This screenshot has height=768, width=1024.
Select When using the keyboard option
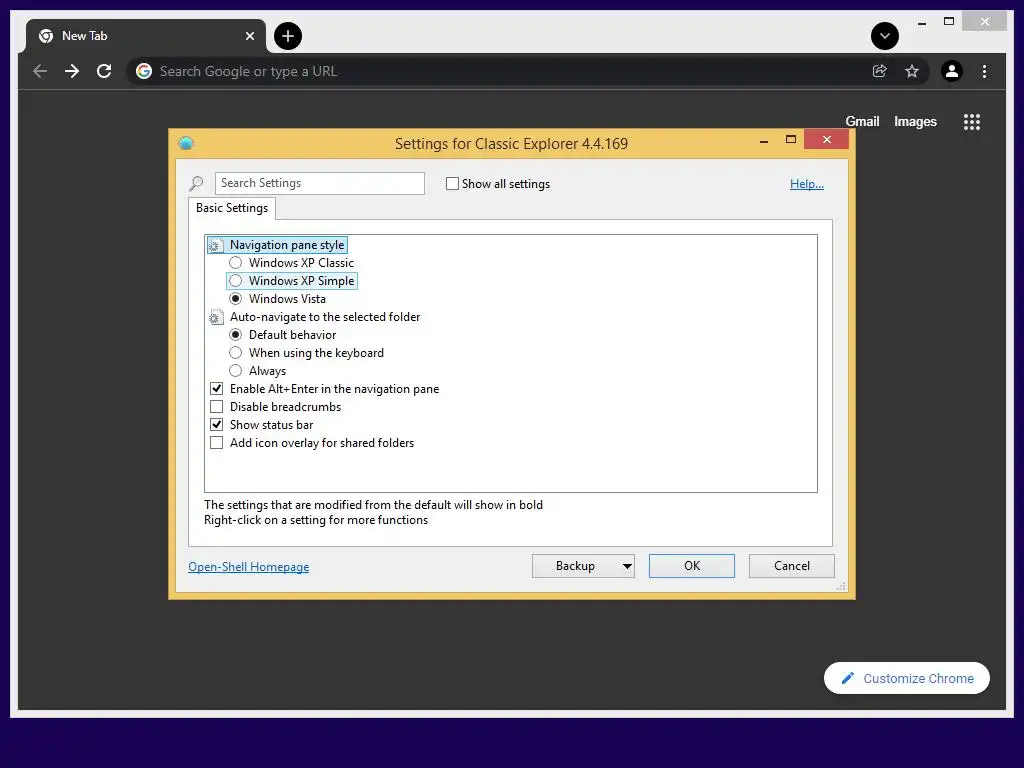click(236, 353)
